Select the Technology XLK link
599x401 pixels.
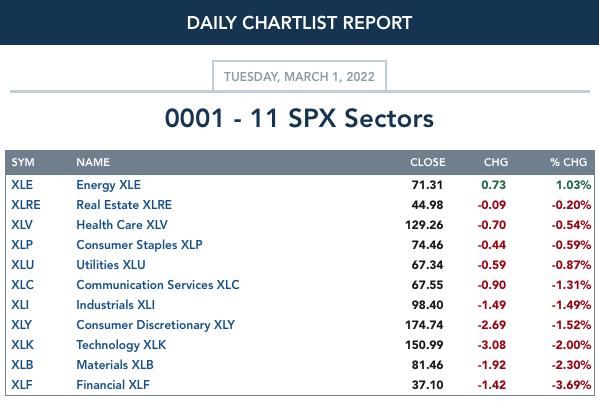(121, 345)
